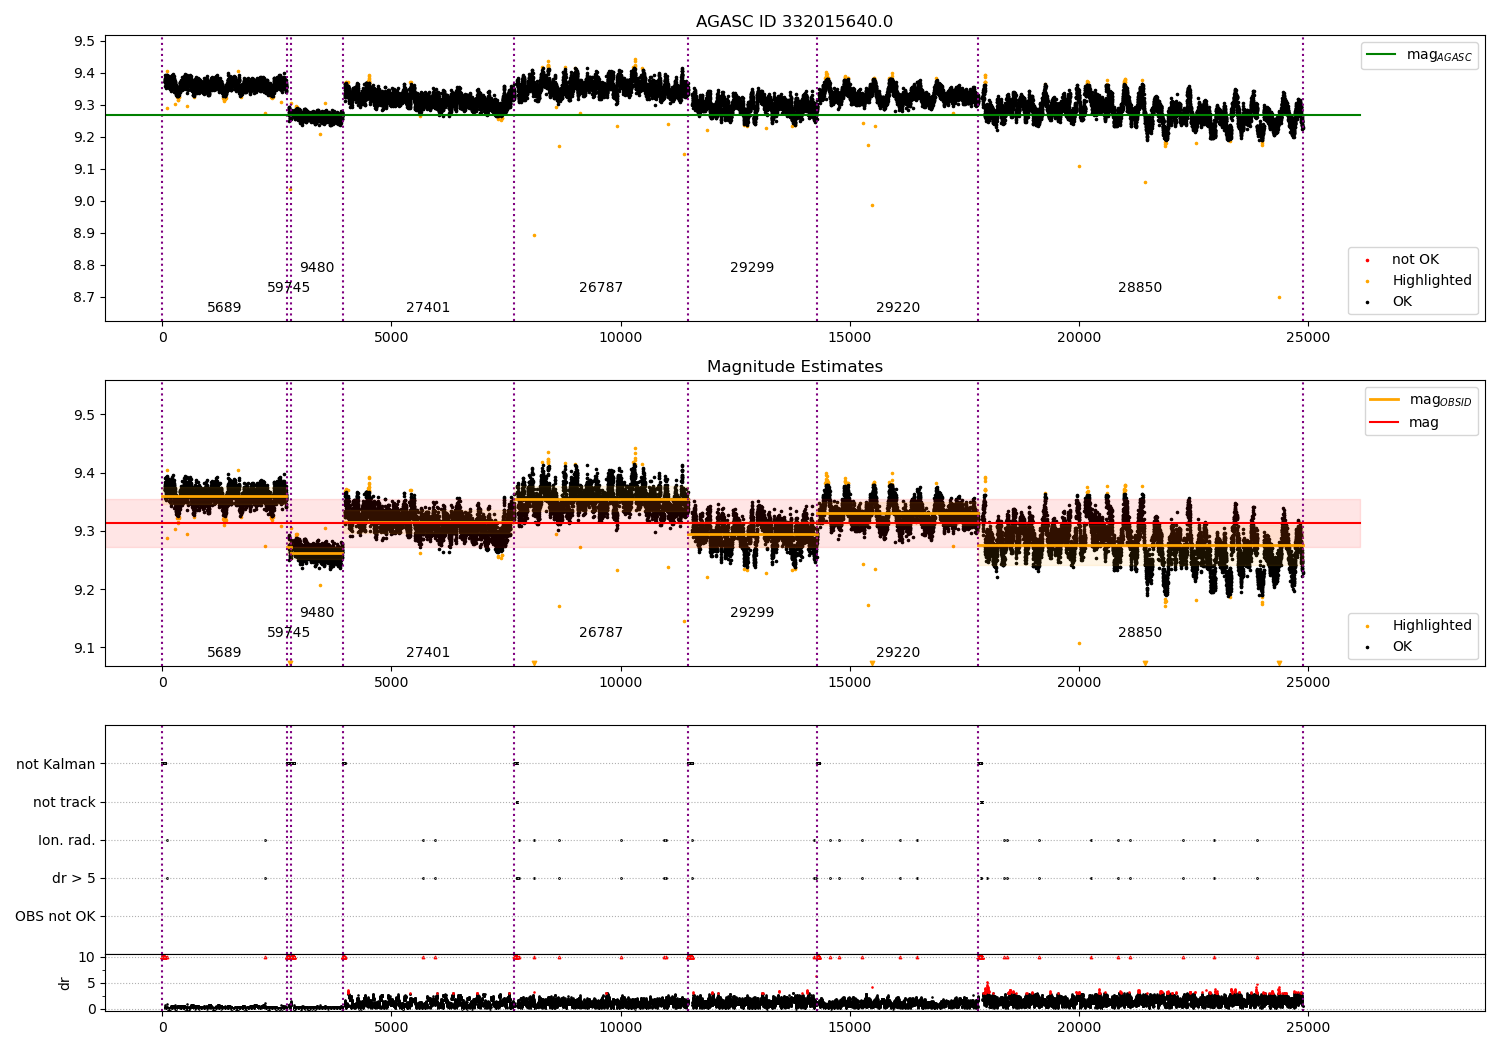This screenshot has width=1500, height=1050.
Task: Click the mag OBSID legend label in middle plot
Action: pos(1440,400)
